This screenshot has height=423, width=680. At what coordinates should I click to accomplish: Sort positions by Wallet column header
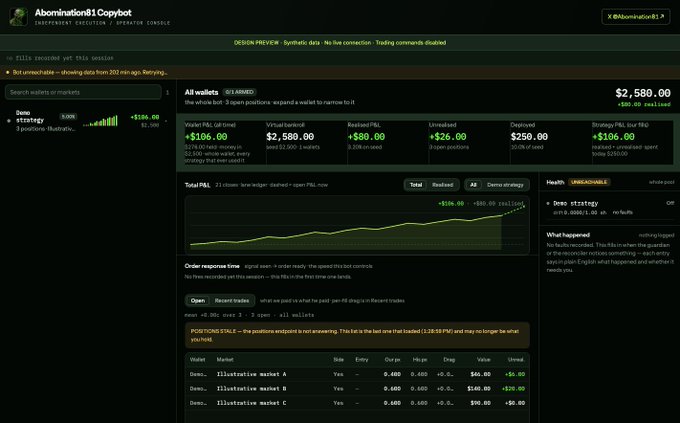[197, 360]
